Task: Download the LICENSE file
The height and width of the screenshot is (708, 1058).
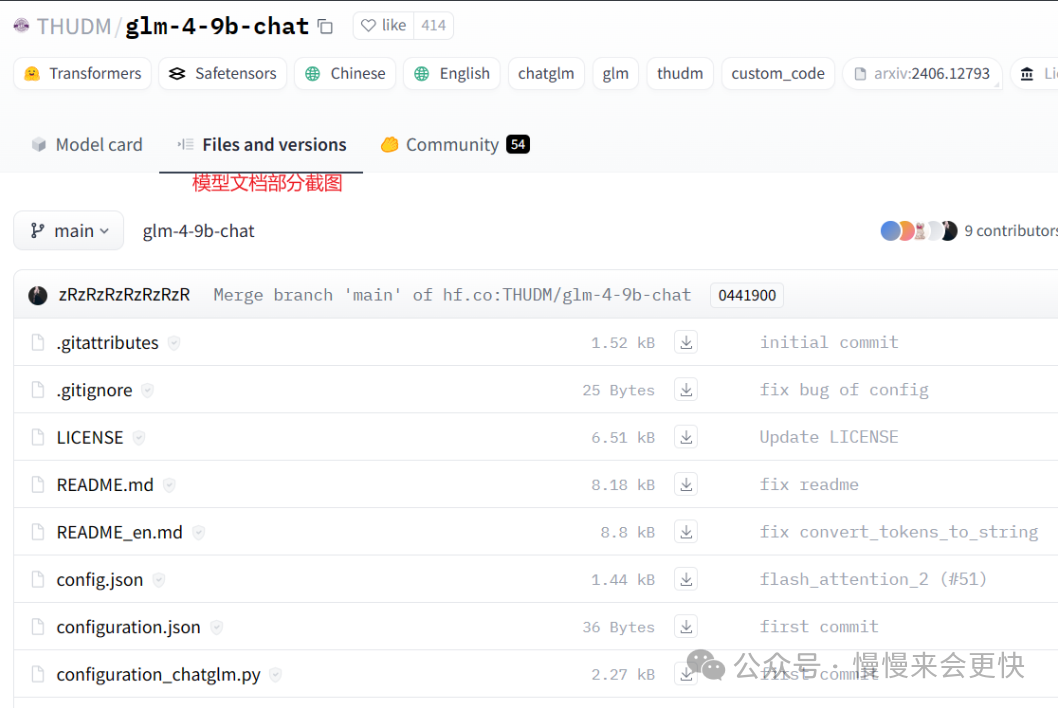Action: pyautogui.click(x=686, y=437)
